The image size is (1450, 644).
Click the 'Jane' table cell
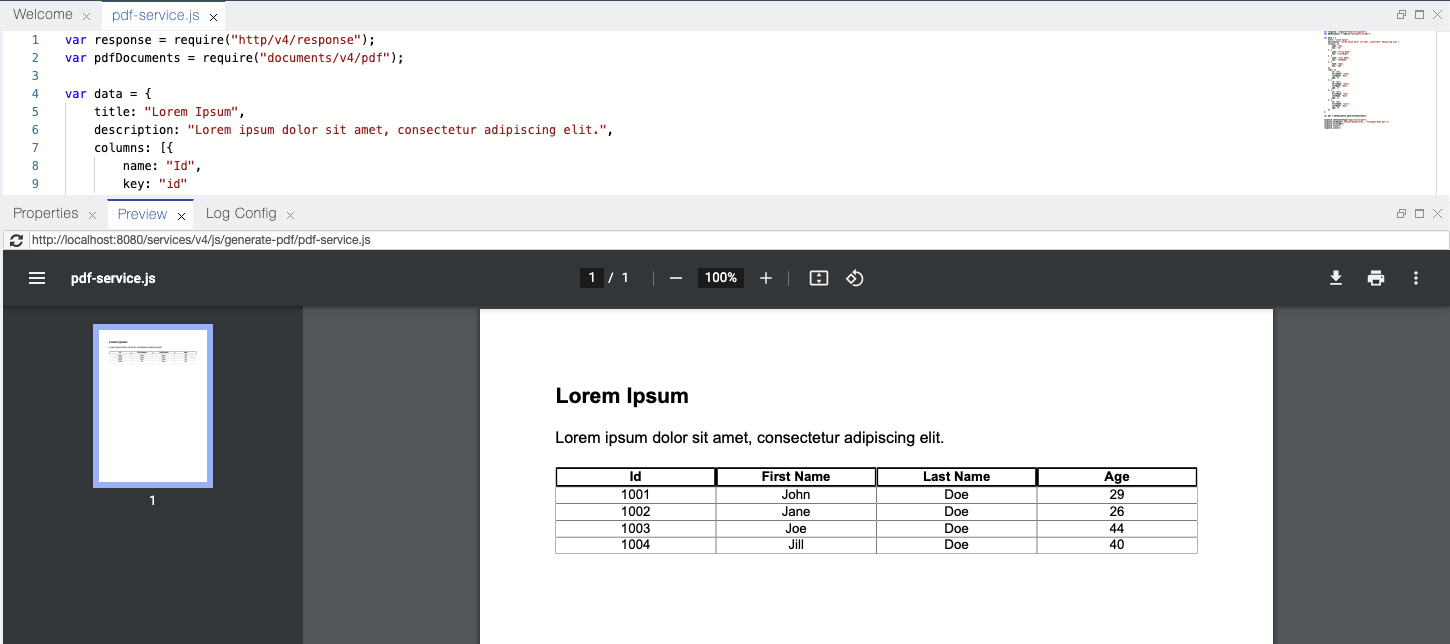pyautogui.click(x=796, y=511)
